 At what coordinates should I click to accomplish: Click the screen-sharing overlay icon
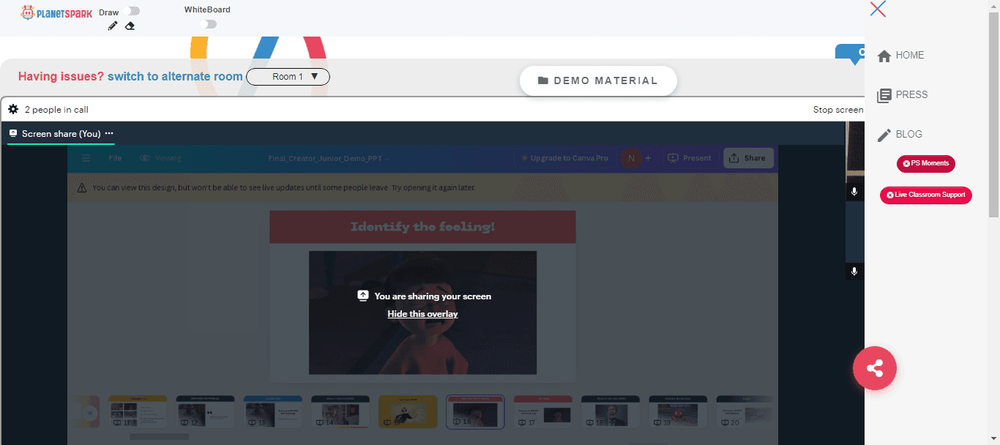click(363, 295)
